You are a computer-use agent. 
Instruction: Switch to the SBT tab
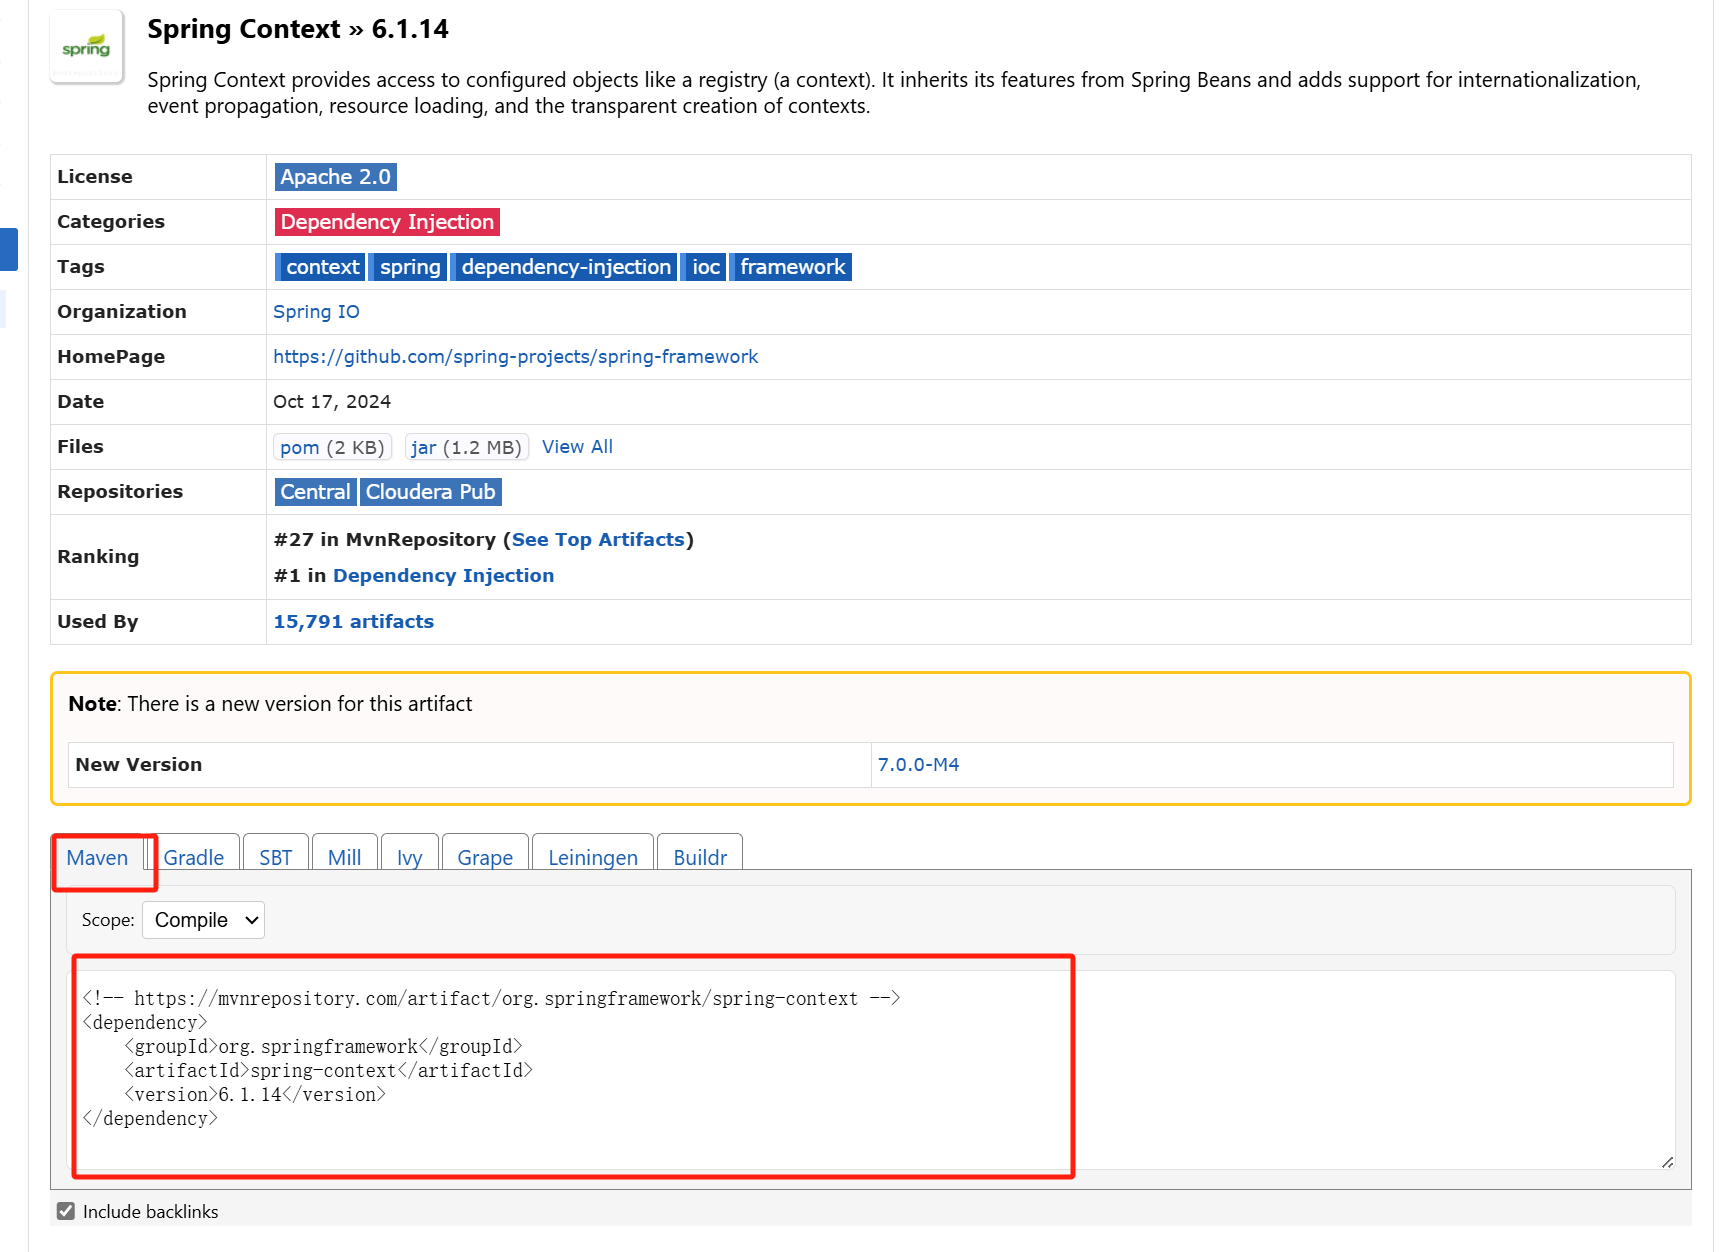tap(276, 858)
